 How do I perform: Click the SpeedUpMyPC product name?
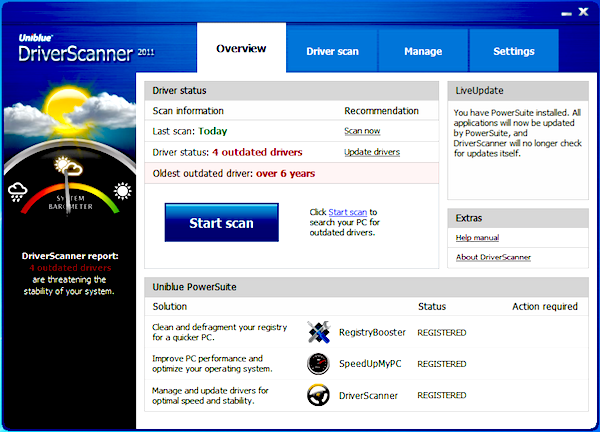click(370, 364)
